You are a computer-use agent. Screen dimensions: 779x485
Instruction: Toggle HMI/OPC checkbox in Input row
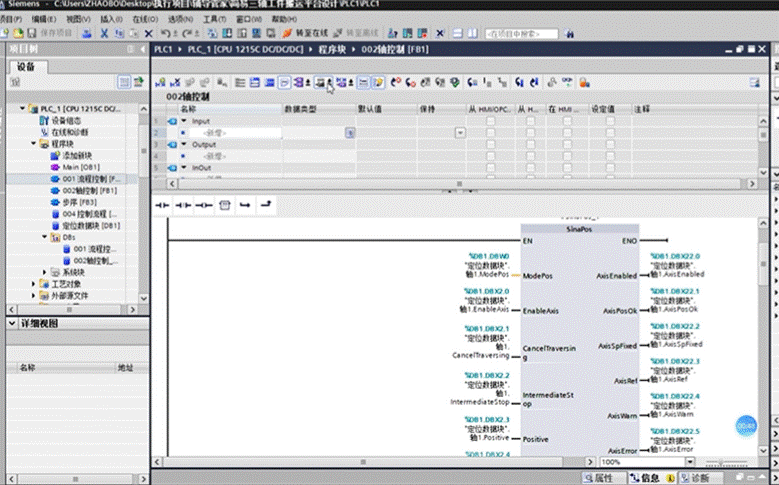[x=490, y=121]
